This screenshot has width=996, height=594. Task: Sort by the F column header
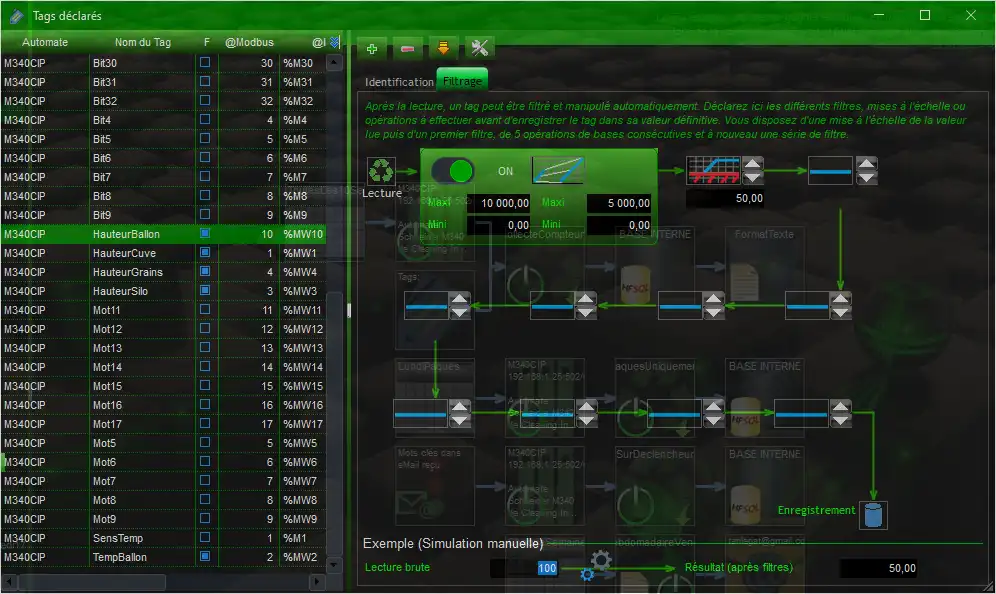[x=206, y=43]
